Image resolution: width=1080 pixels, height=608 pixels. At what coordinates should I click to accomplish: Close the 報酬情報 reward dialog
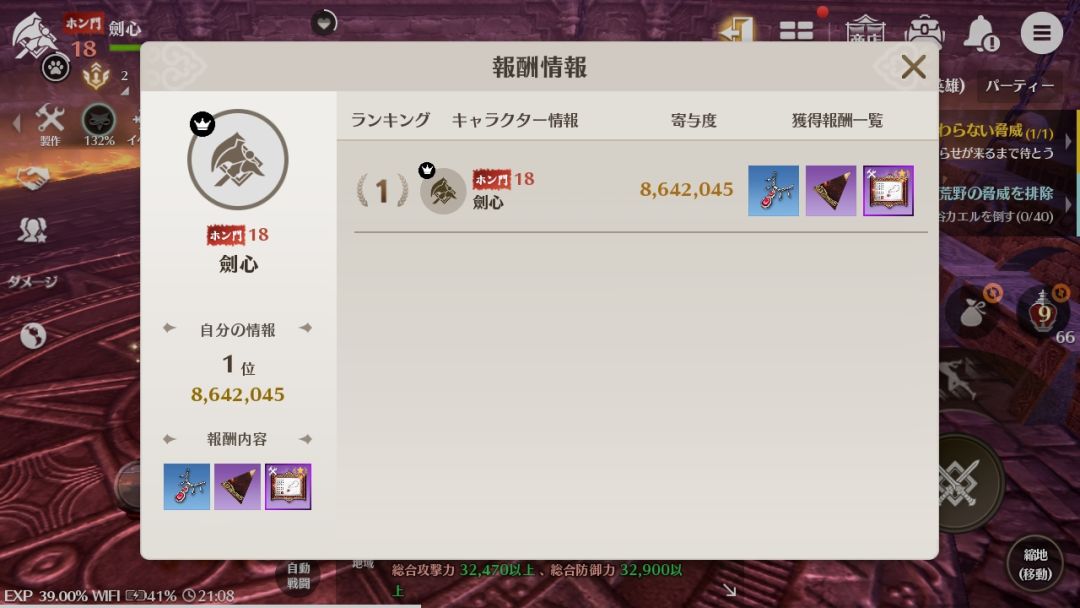[x=913, y=67]
